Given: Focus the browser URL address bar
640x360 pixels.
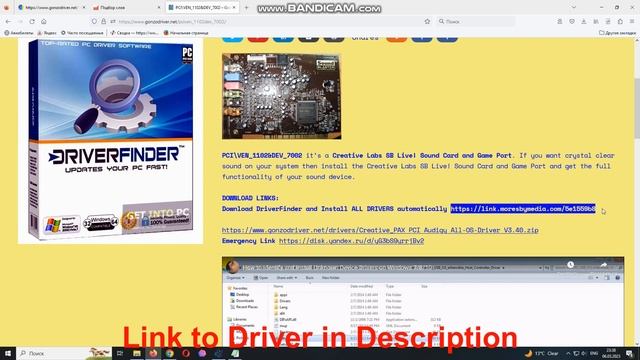Looking at the screenshot, I should (x=261, y=21).
